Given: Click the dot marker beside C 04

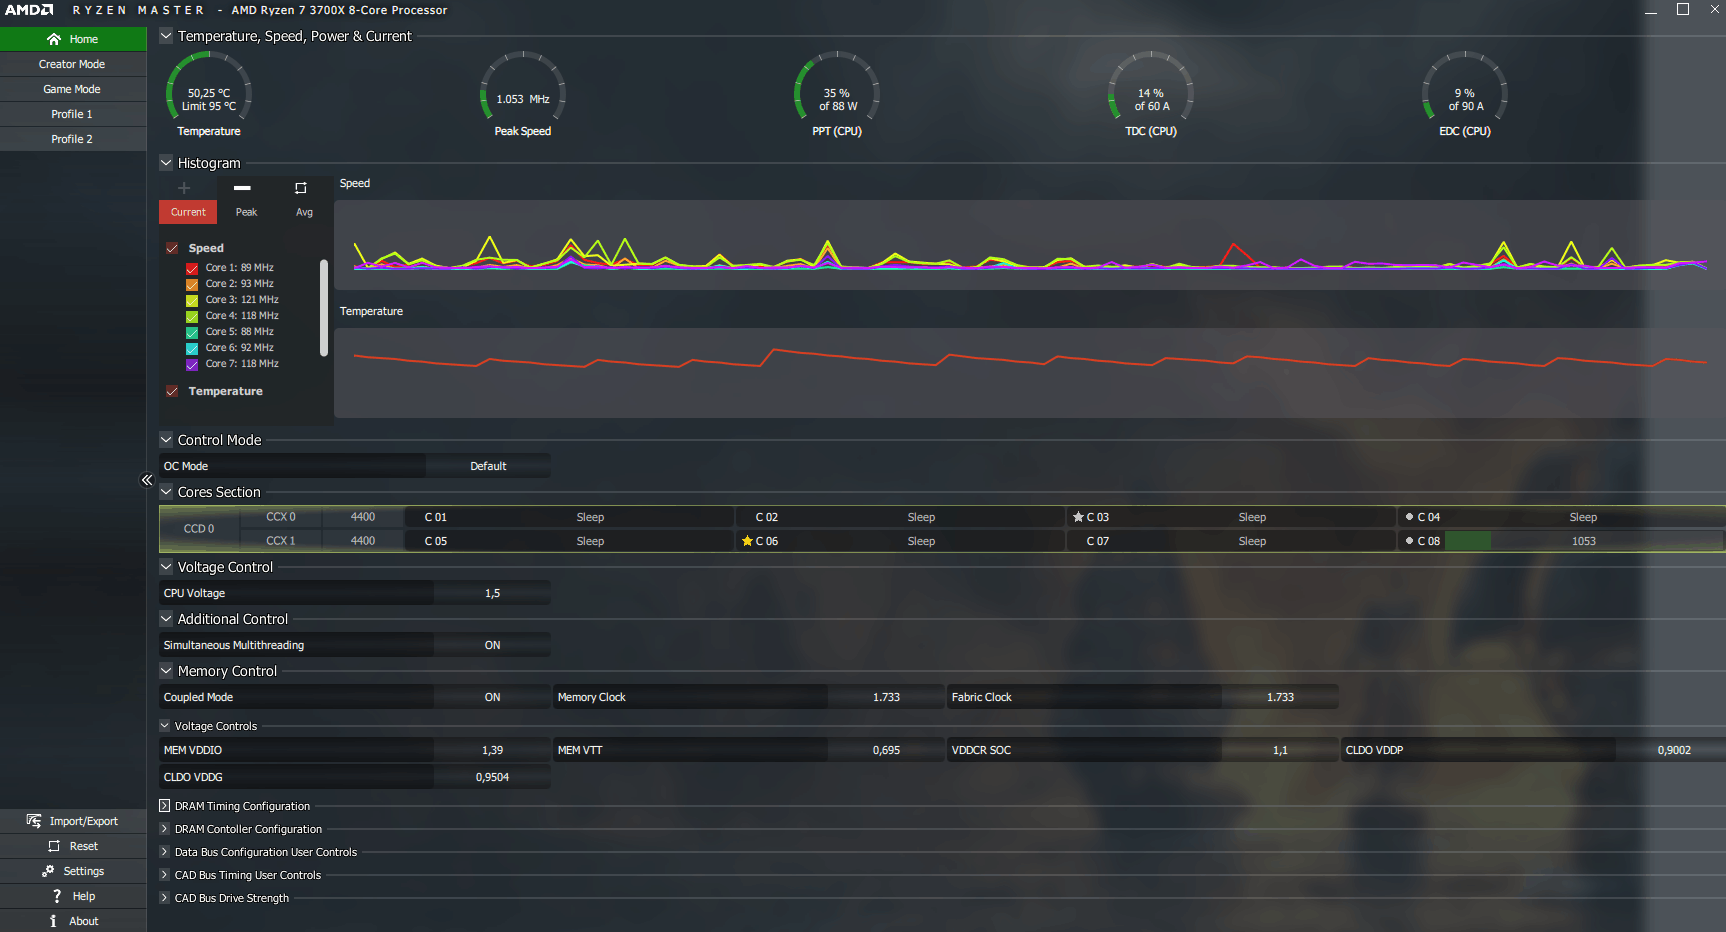Looking at the screenshot, I should pos(1409,517).
